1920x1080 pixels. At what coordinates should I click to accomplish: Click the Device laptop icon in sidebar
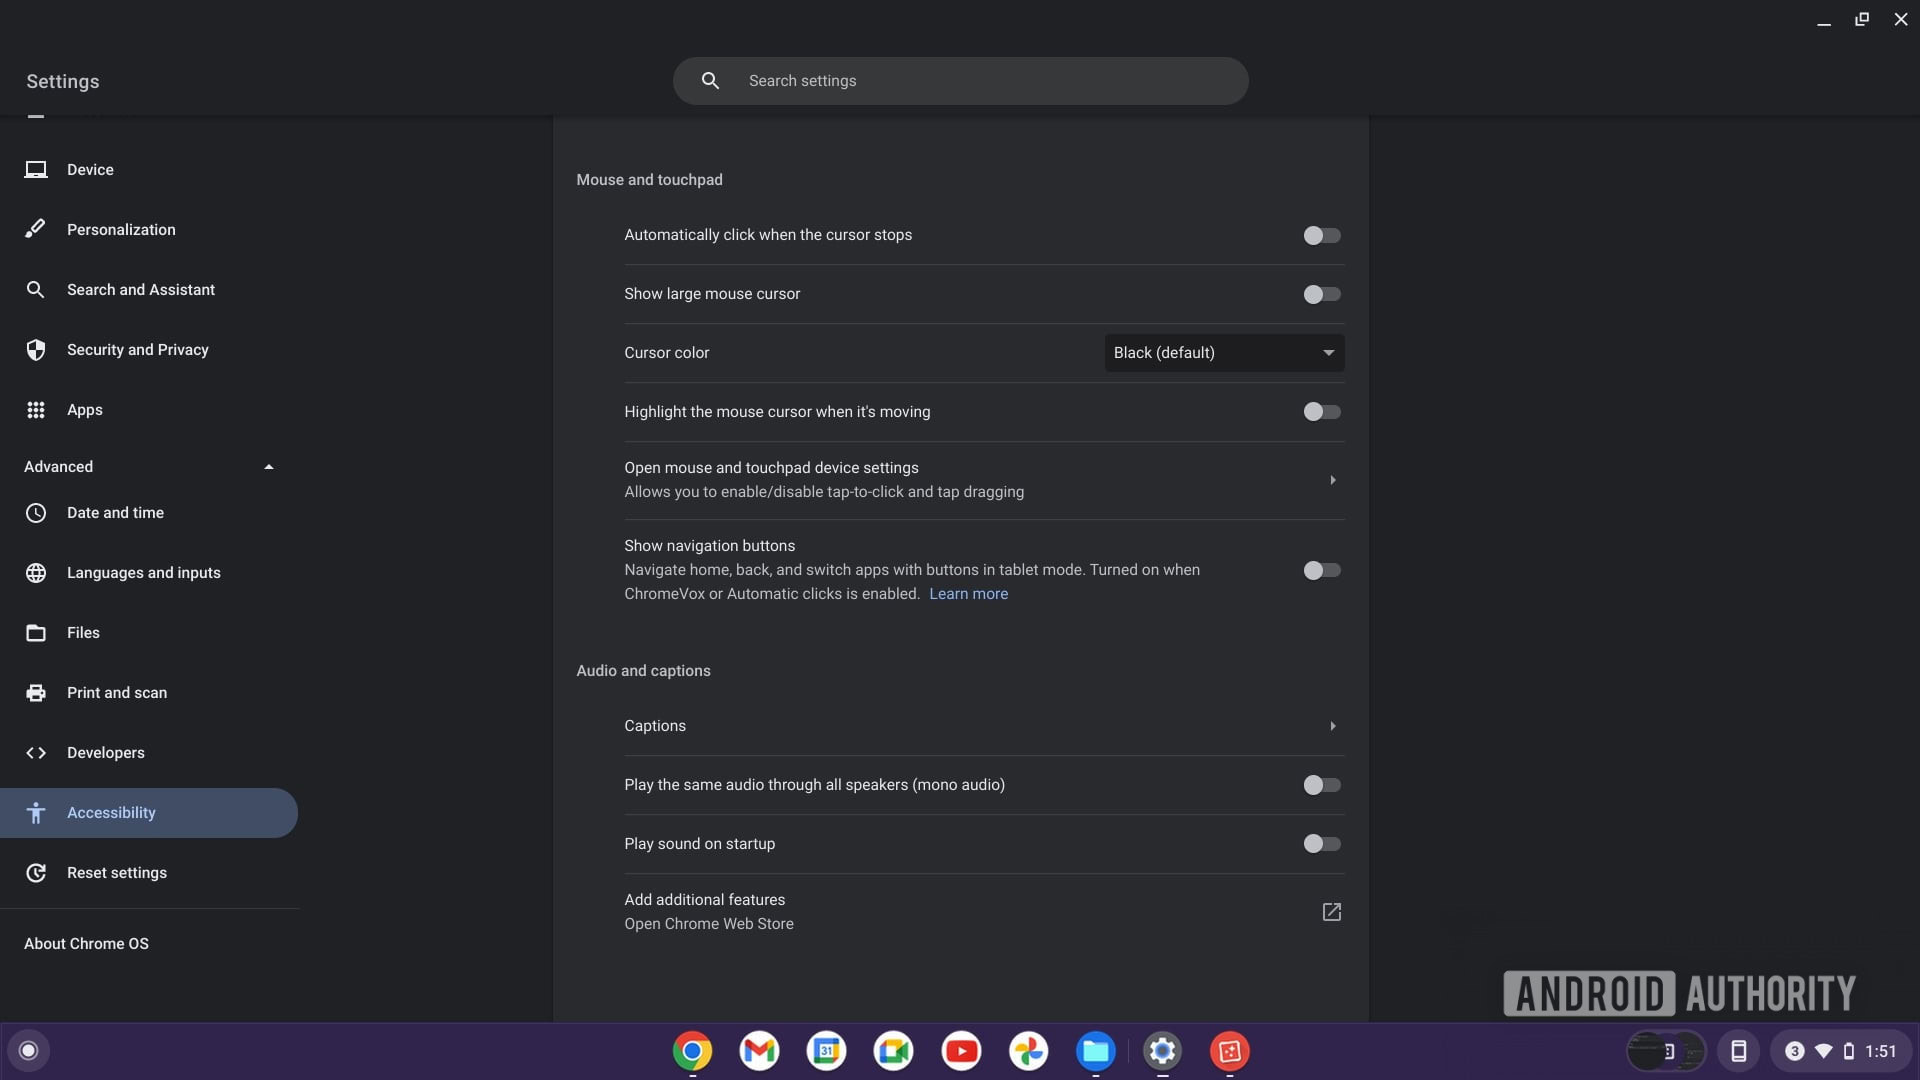(x=36, y=170)
